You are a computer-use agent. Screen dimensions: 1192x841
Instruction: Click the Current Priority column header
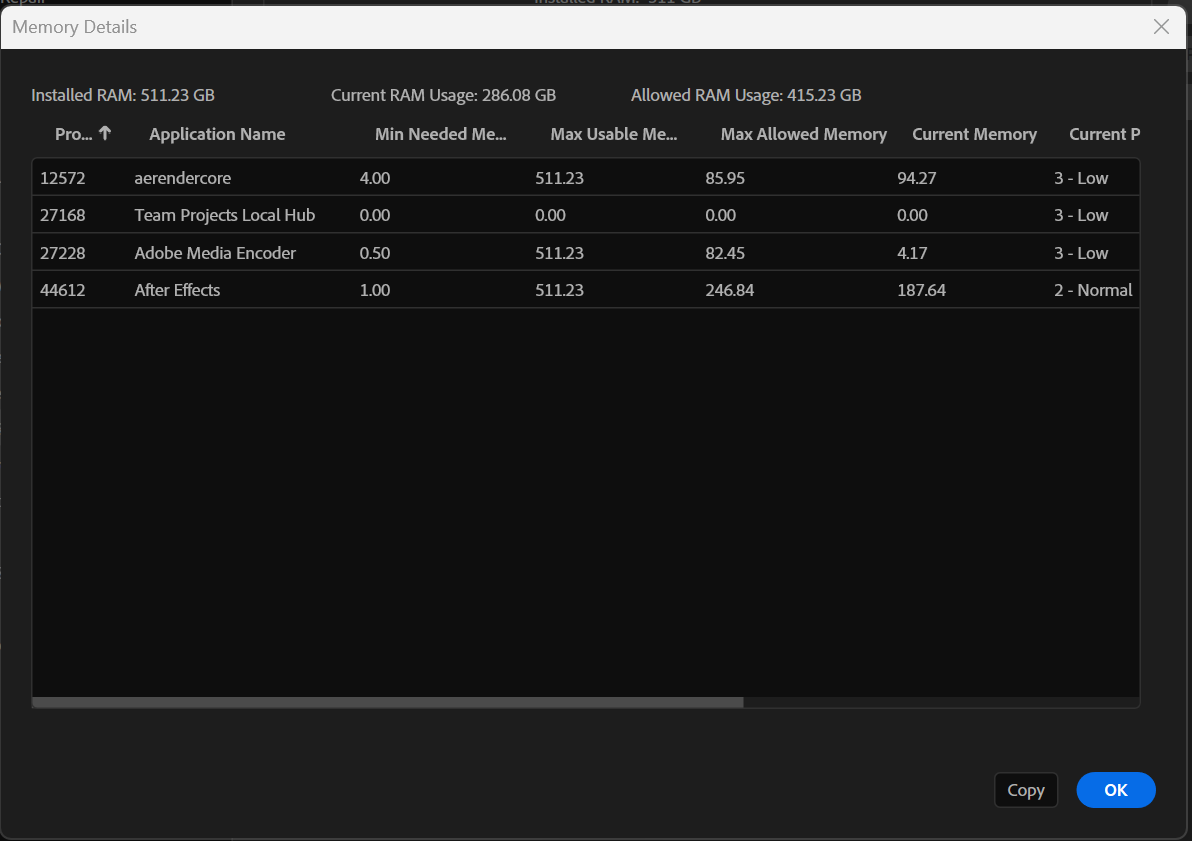point(1104,134)
